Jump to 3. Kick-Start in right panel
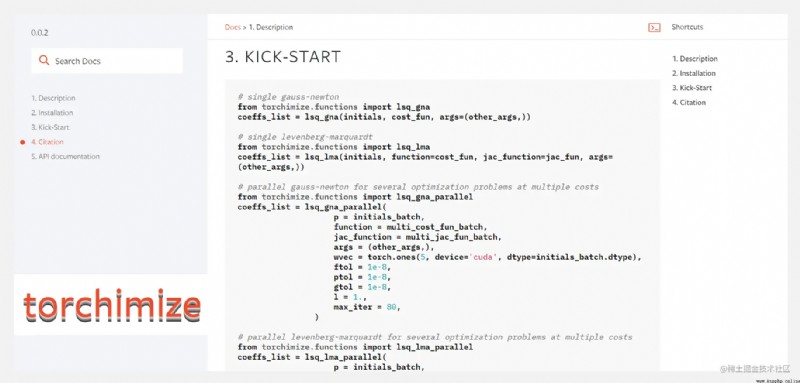Viewport: 800px width, 383px height. pos(692,88)
